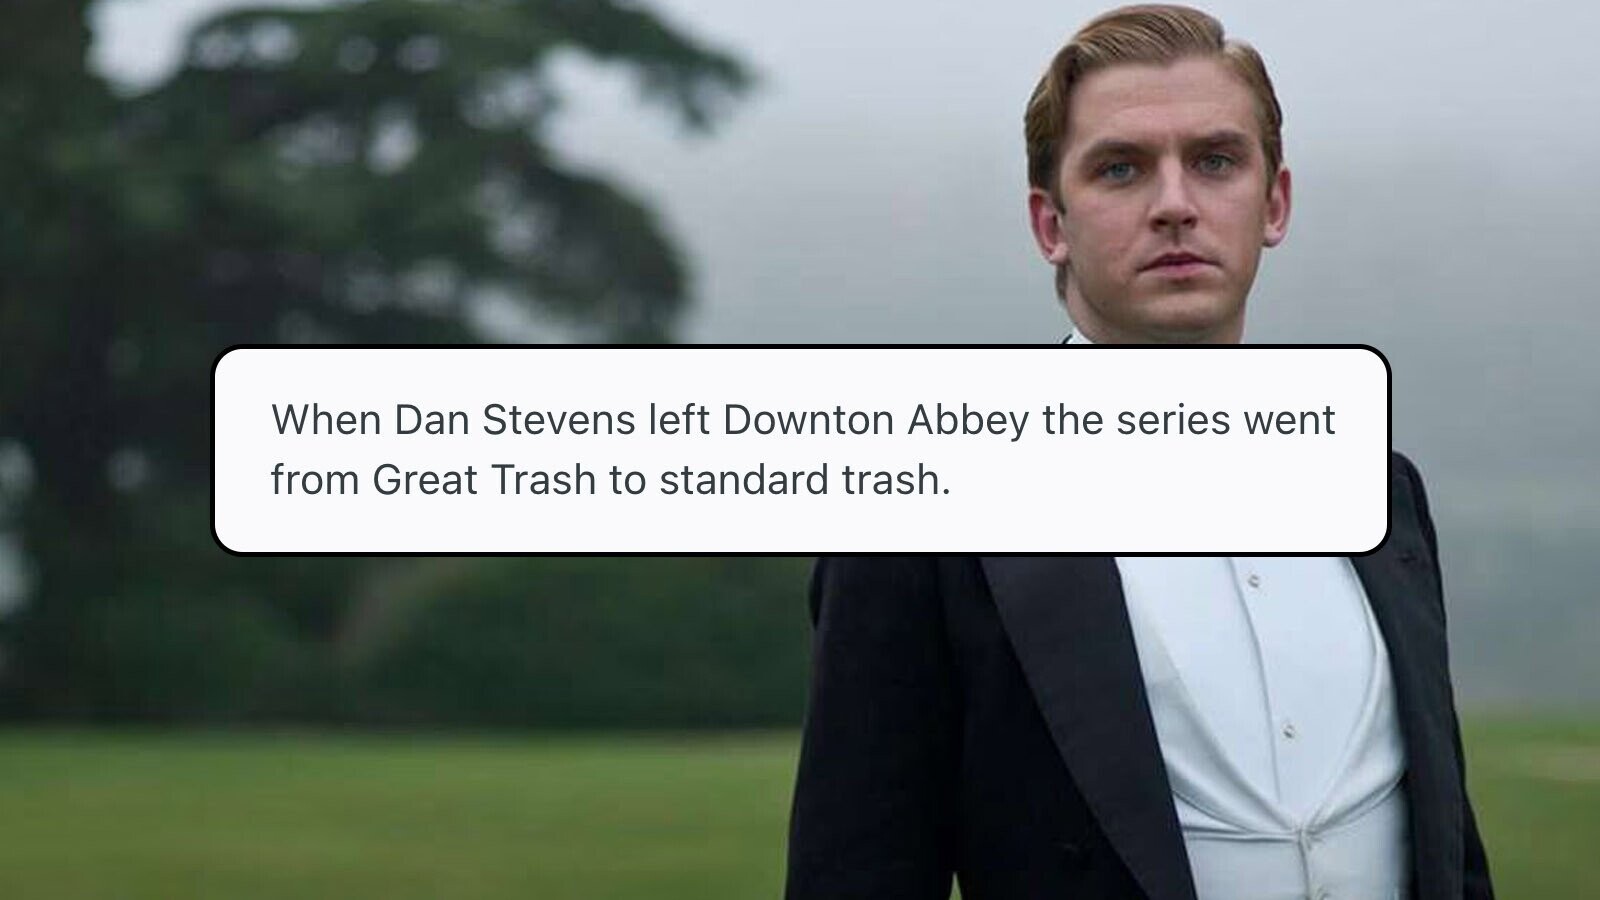
Task: Click the man's combed blond hair
Action: pyautogui.click(x=1150, y=70)
